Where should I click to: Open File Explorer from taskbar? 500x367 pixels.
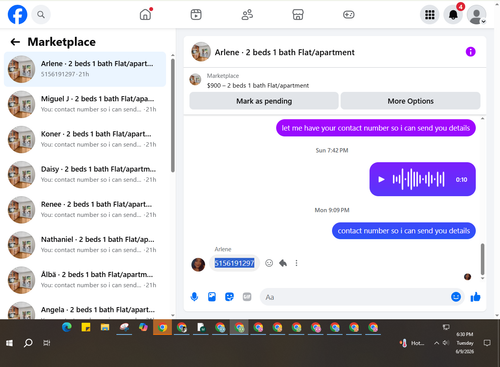click(x=105, y=327)
